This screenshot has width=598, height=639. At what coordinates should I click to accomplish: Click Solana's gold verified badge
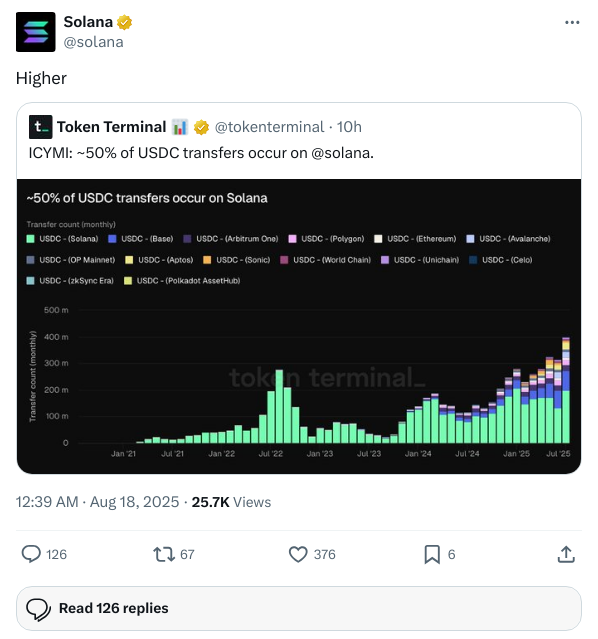point(124,22)
